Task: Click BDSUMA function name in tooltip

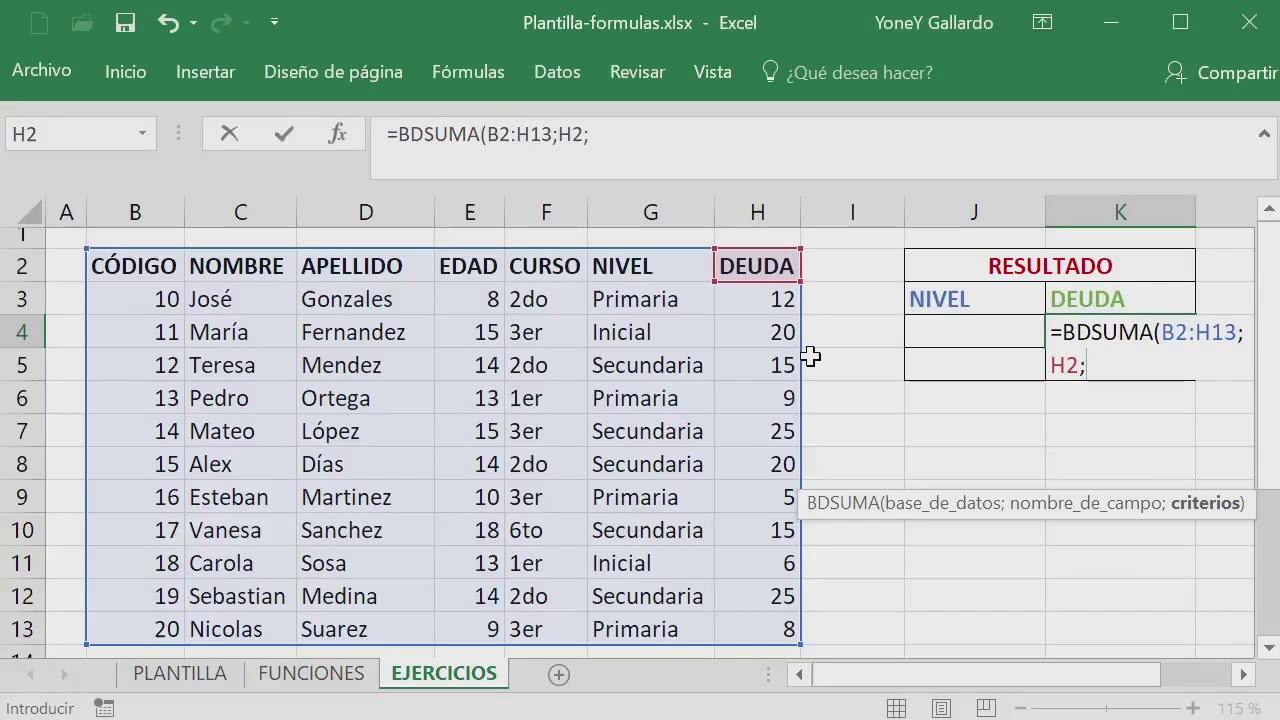Action: 843,503
